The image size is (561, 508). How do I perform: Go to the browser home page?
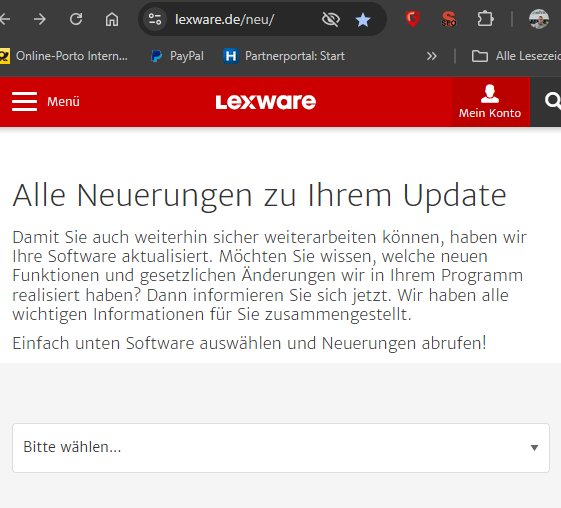point(112,19)
